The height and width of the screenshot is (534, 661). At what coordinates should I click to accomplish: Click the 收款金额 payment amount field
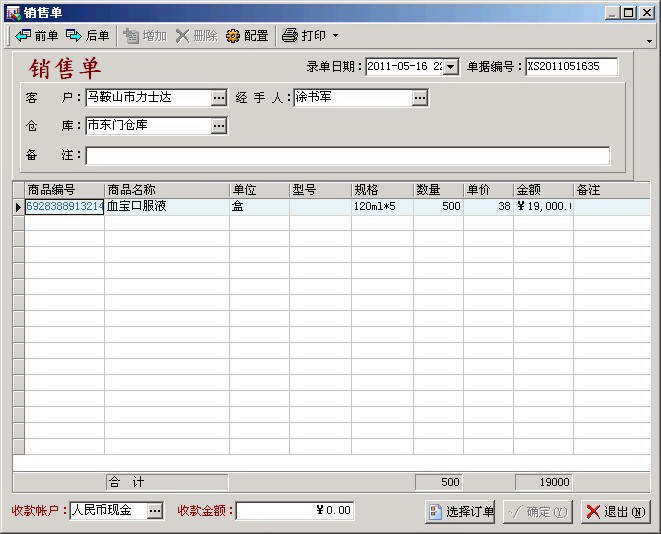[x=295, y=511]
